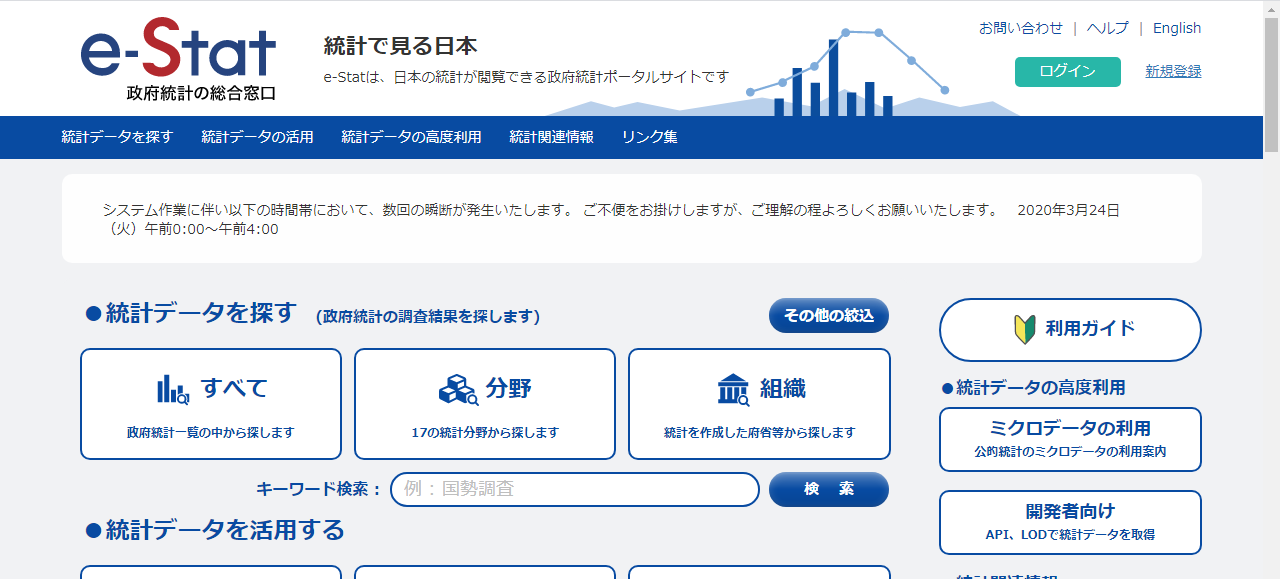This screenshot has width=1280, height=579.
Task: Open the 統計データの活用 menu
Action: point(257,137)
